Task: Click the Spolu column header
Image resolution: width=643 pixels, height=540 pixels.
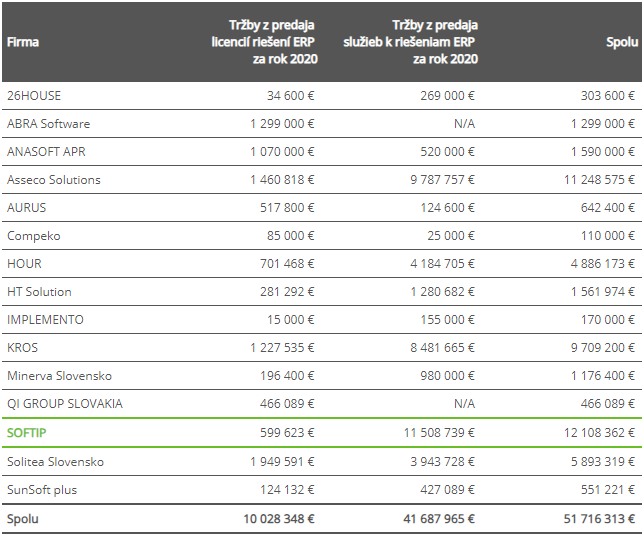Action: tap(621, 42)
